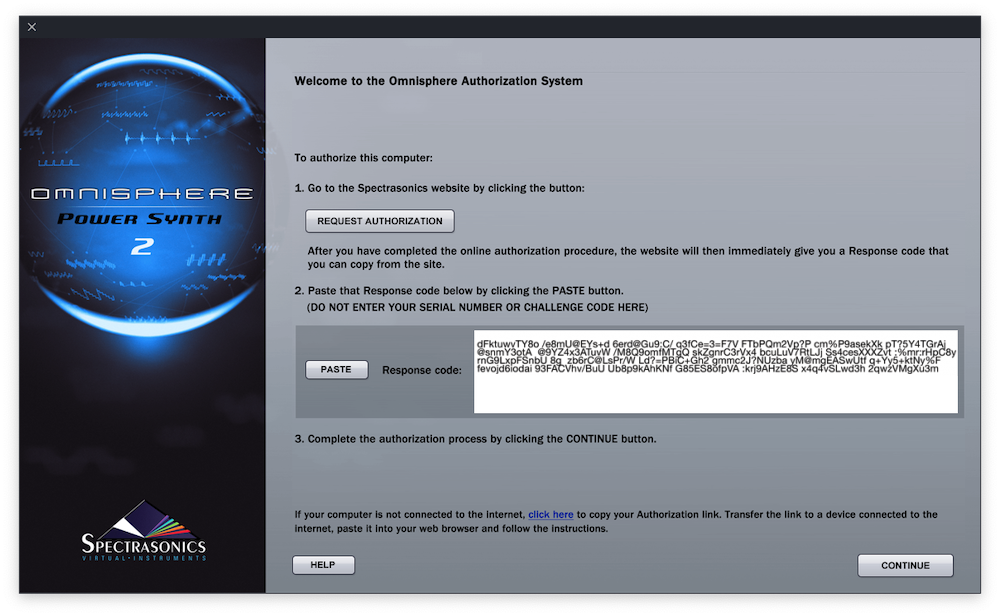Click the PASTE button
This screenshot has height=616, width=1000.
tap(336, 370)
